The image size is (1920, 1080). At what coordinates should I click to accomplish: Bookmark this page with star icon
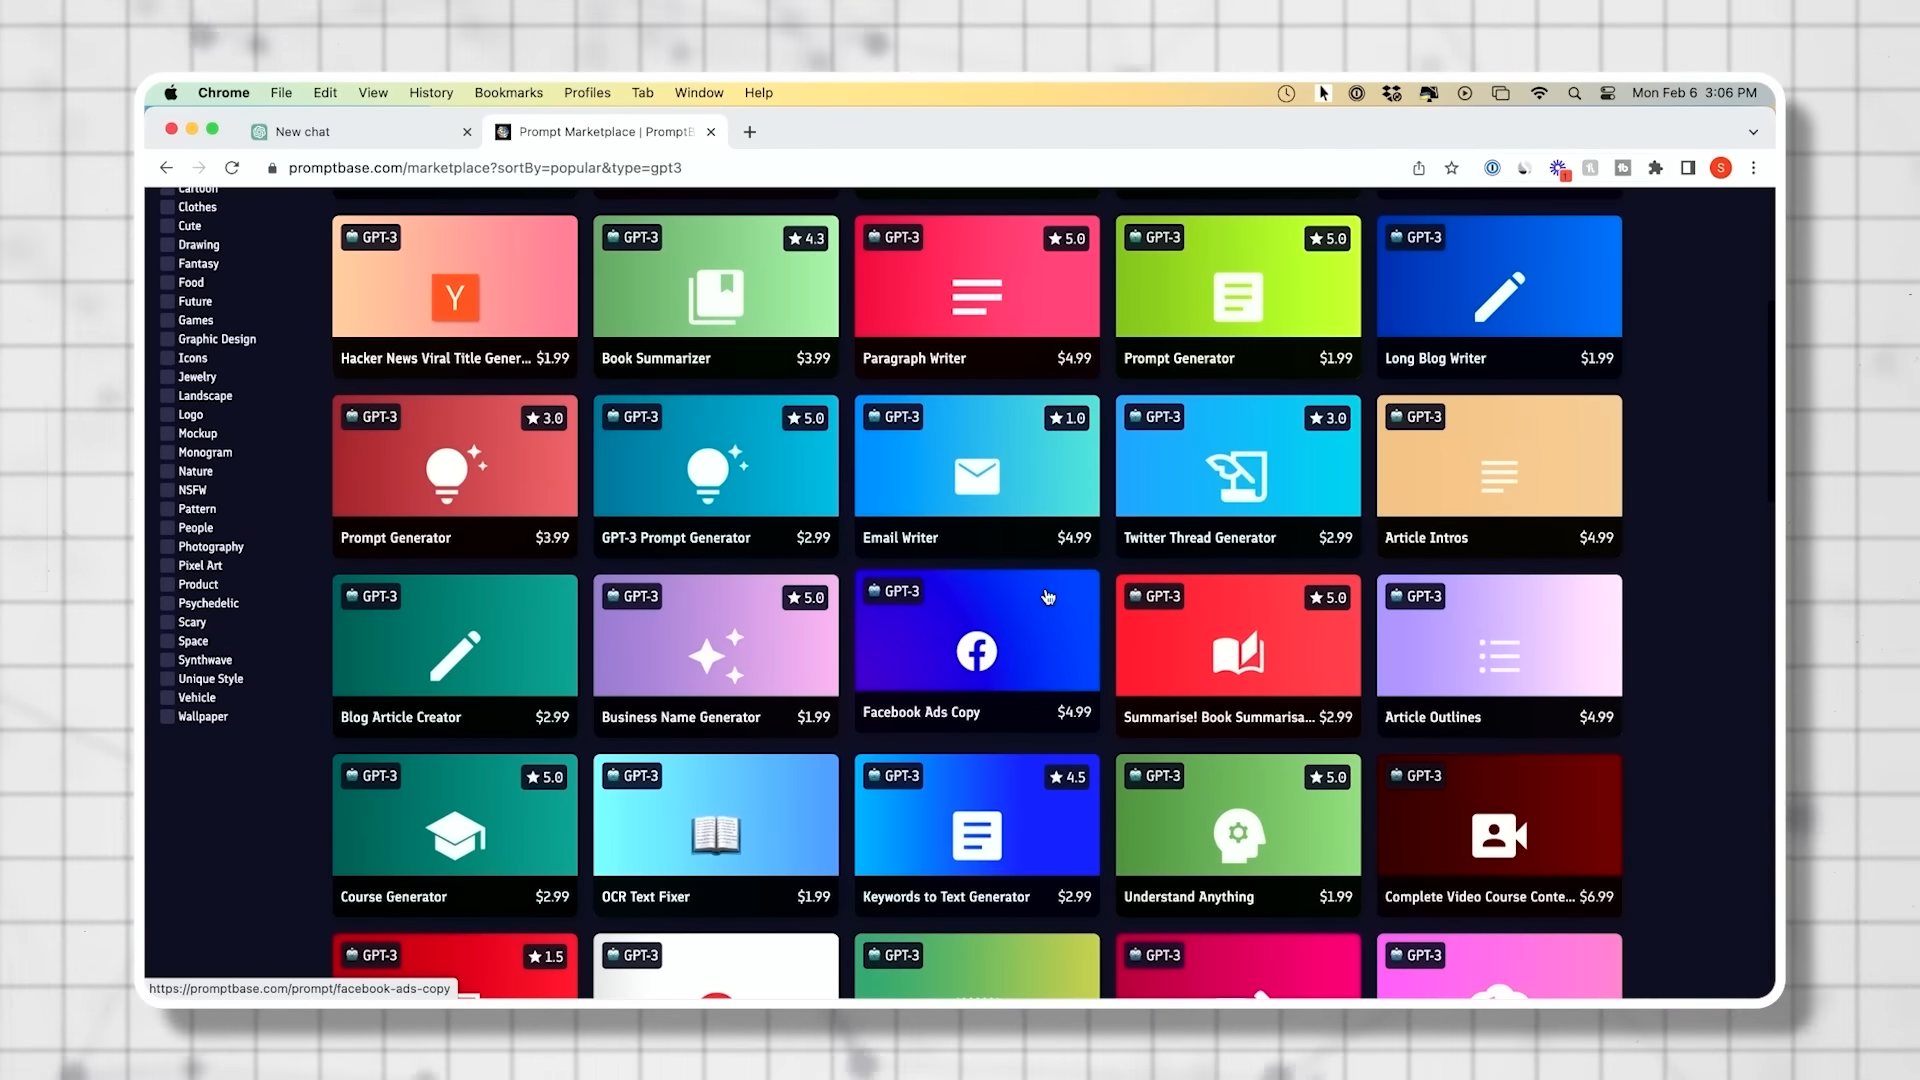[x=1451, y=168]
